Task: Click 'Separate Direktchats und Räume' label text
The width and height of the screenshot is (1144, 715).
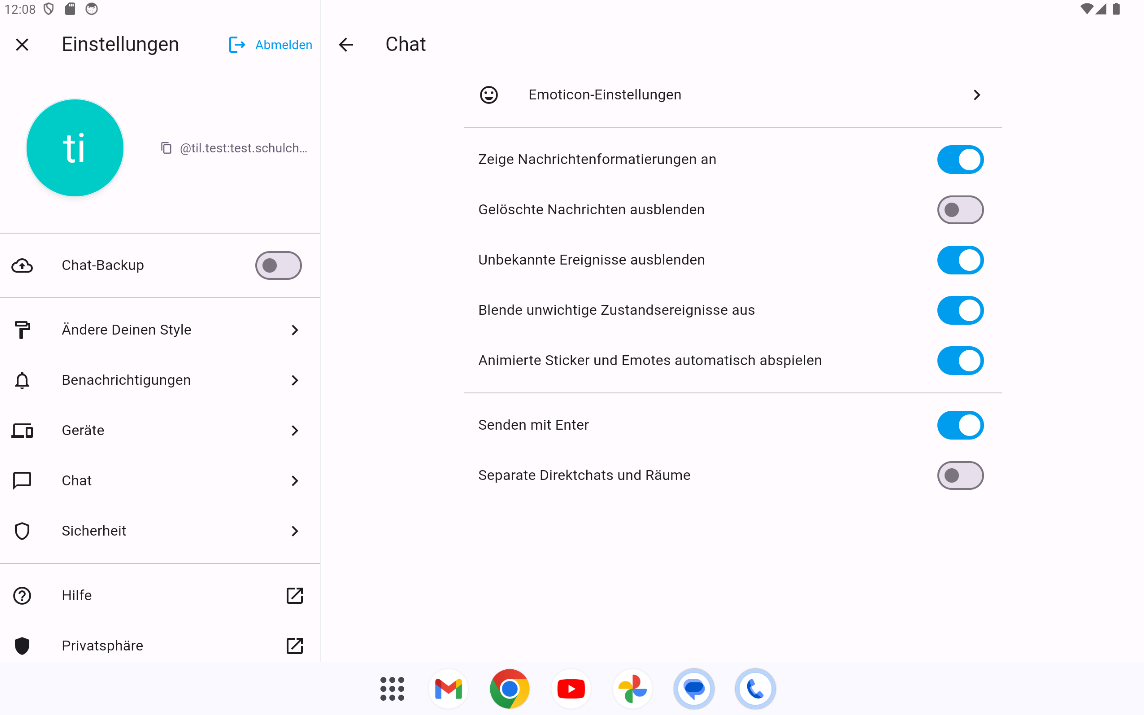Action: [584, 476]
